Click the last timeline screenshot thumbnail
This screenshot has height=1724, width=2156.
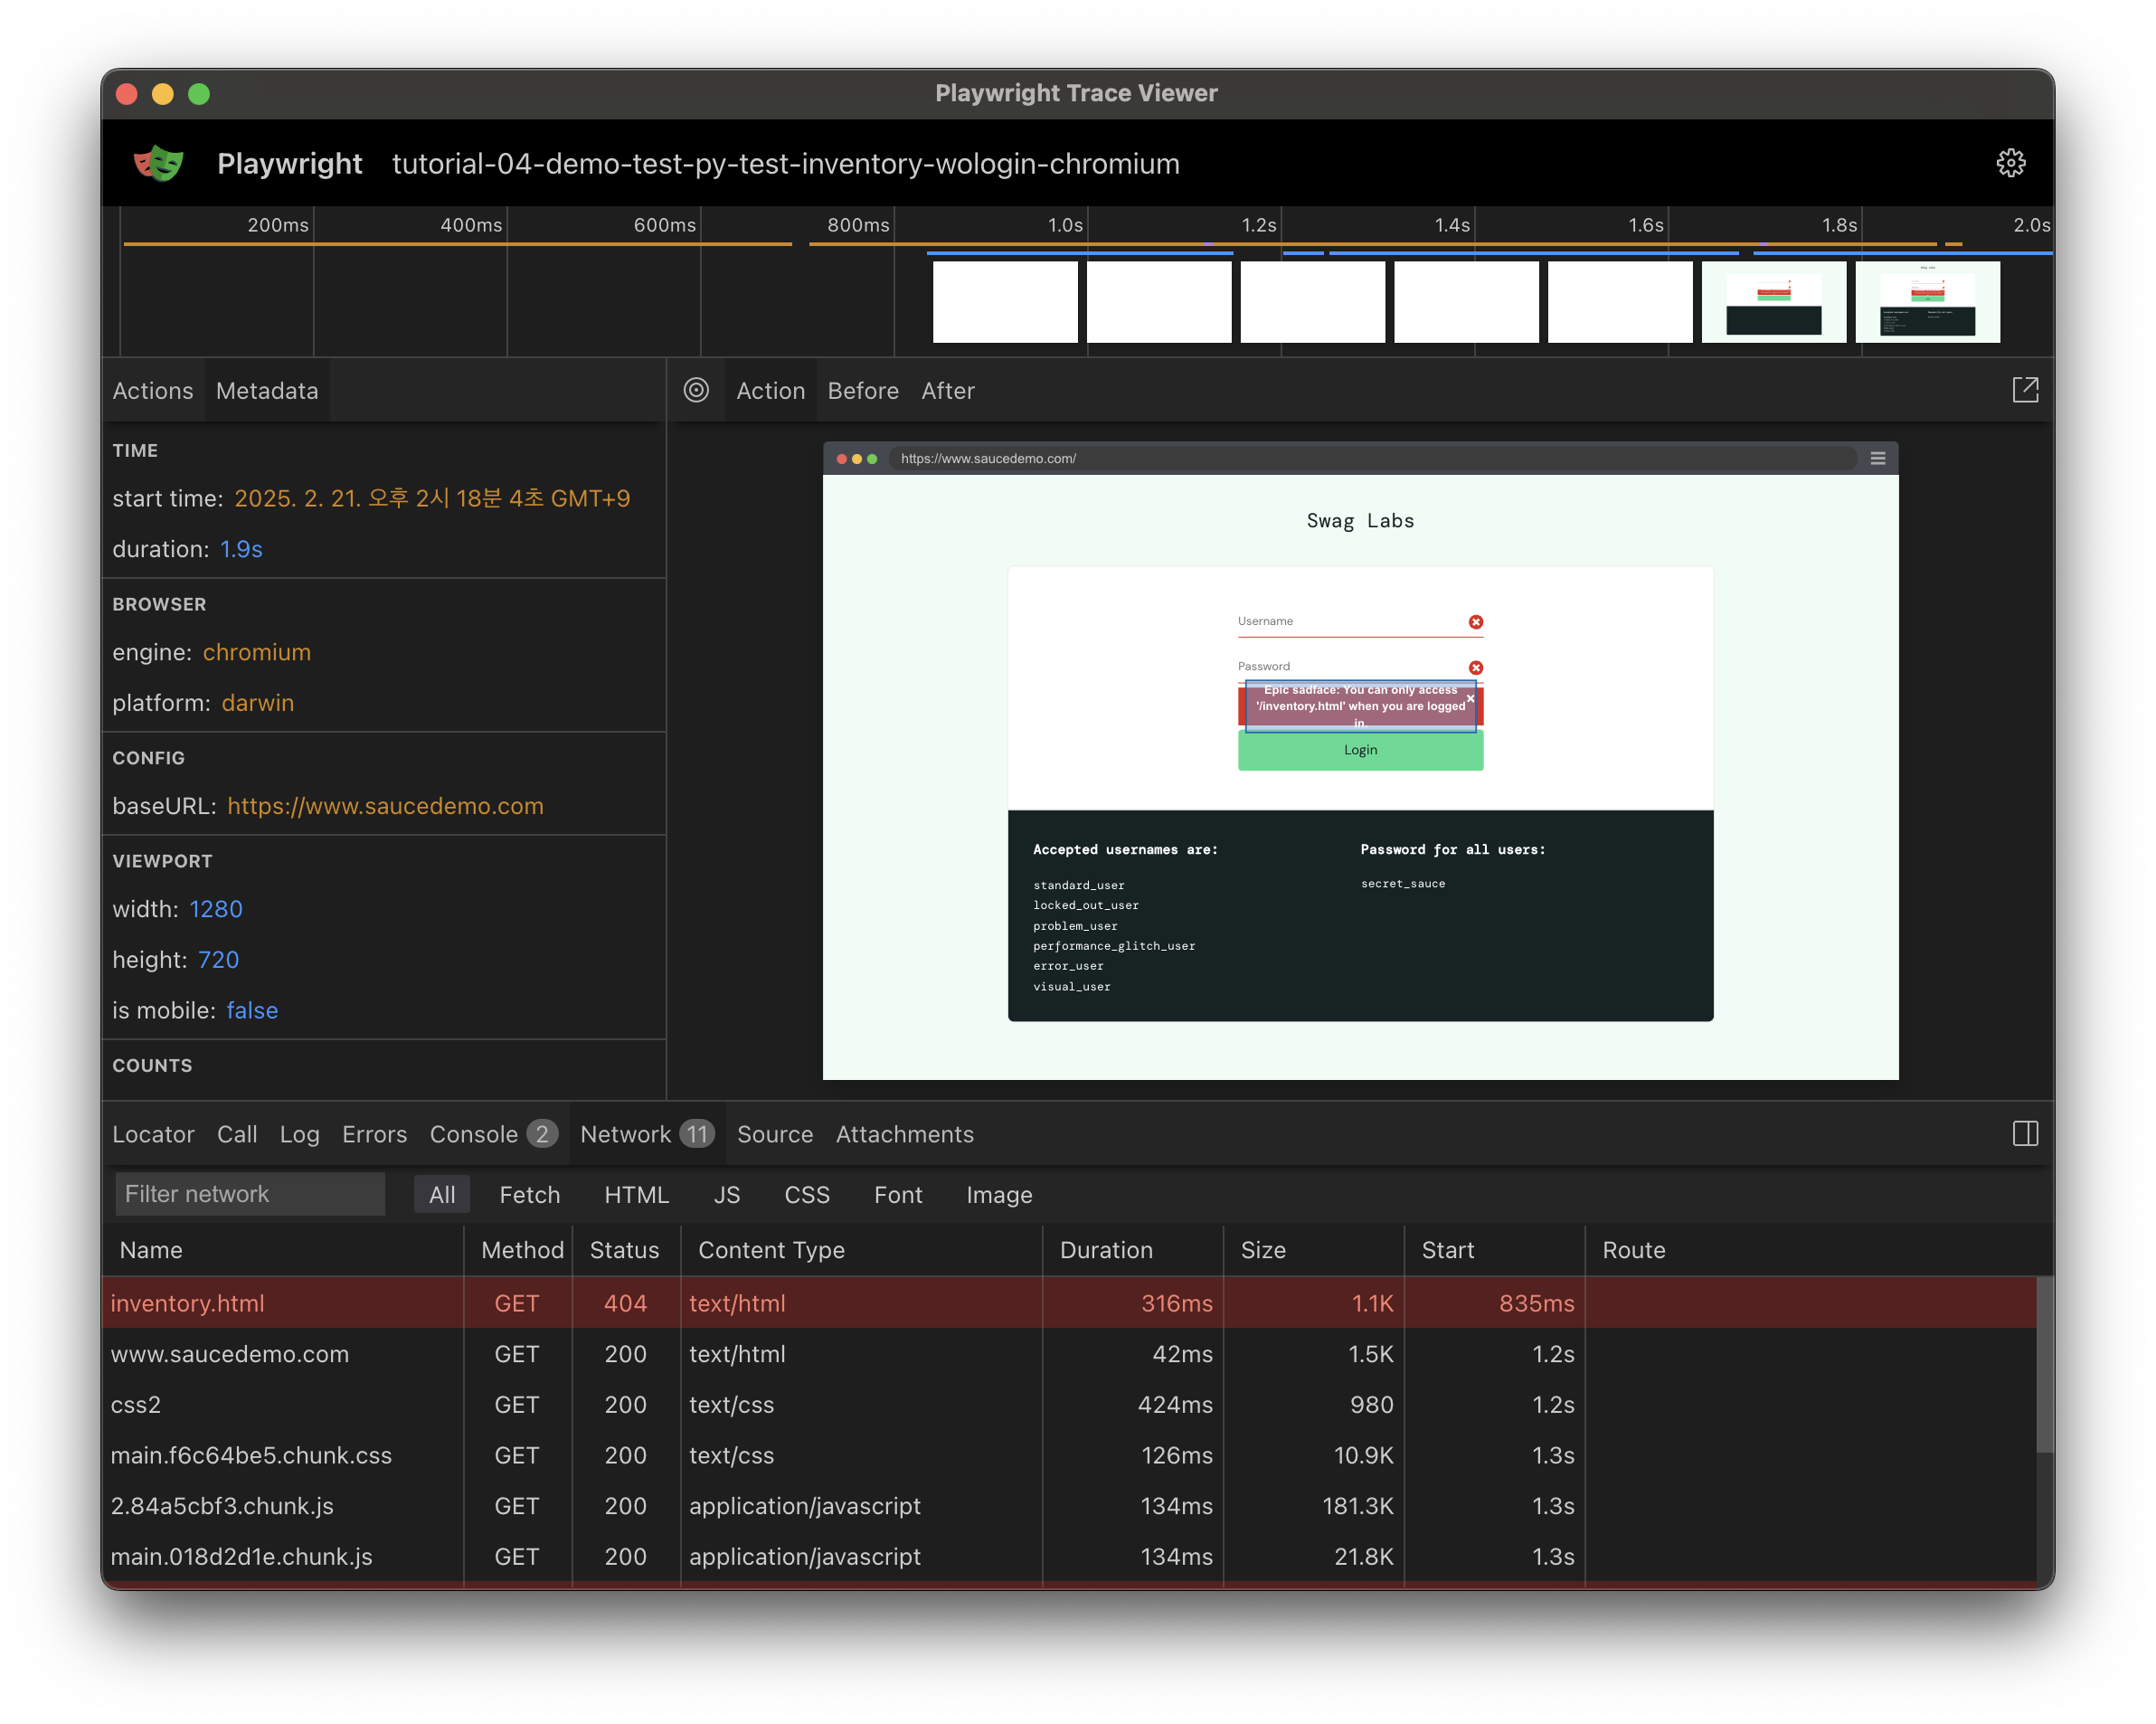pos(1926,302)
